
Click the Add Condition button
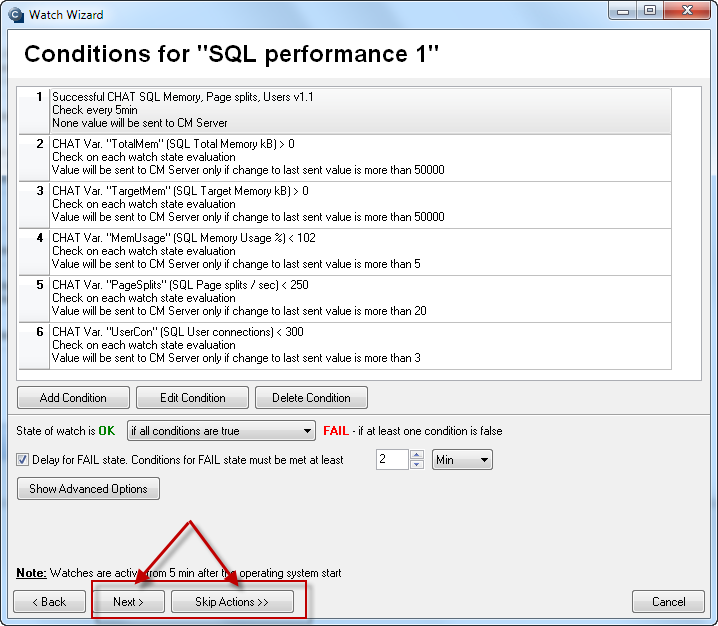73,397
